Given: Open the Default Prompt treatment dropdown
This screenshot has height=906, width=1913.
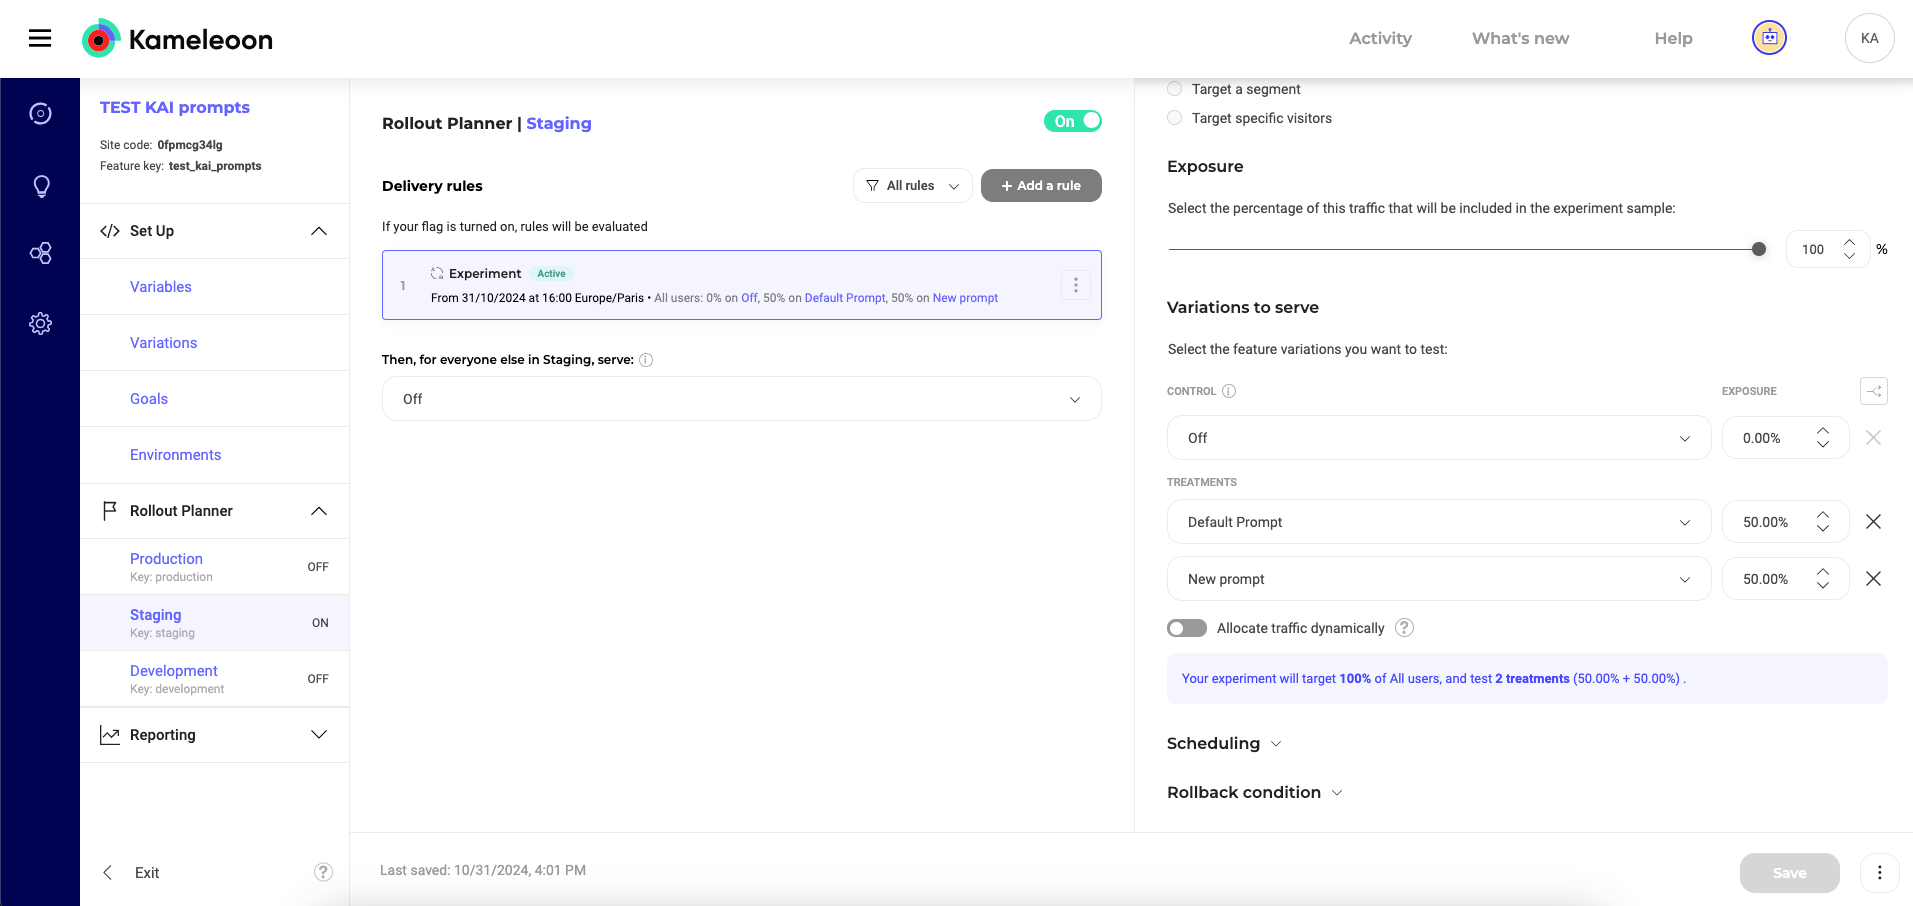Looking at the screenshot, I should tap(1439, 522).
